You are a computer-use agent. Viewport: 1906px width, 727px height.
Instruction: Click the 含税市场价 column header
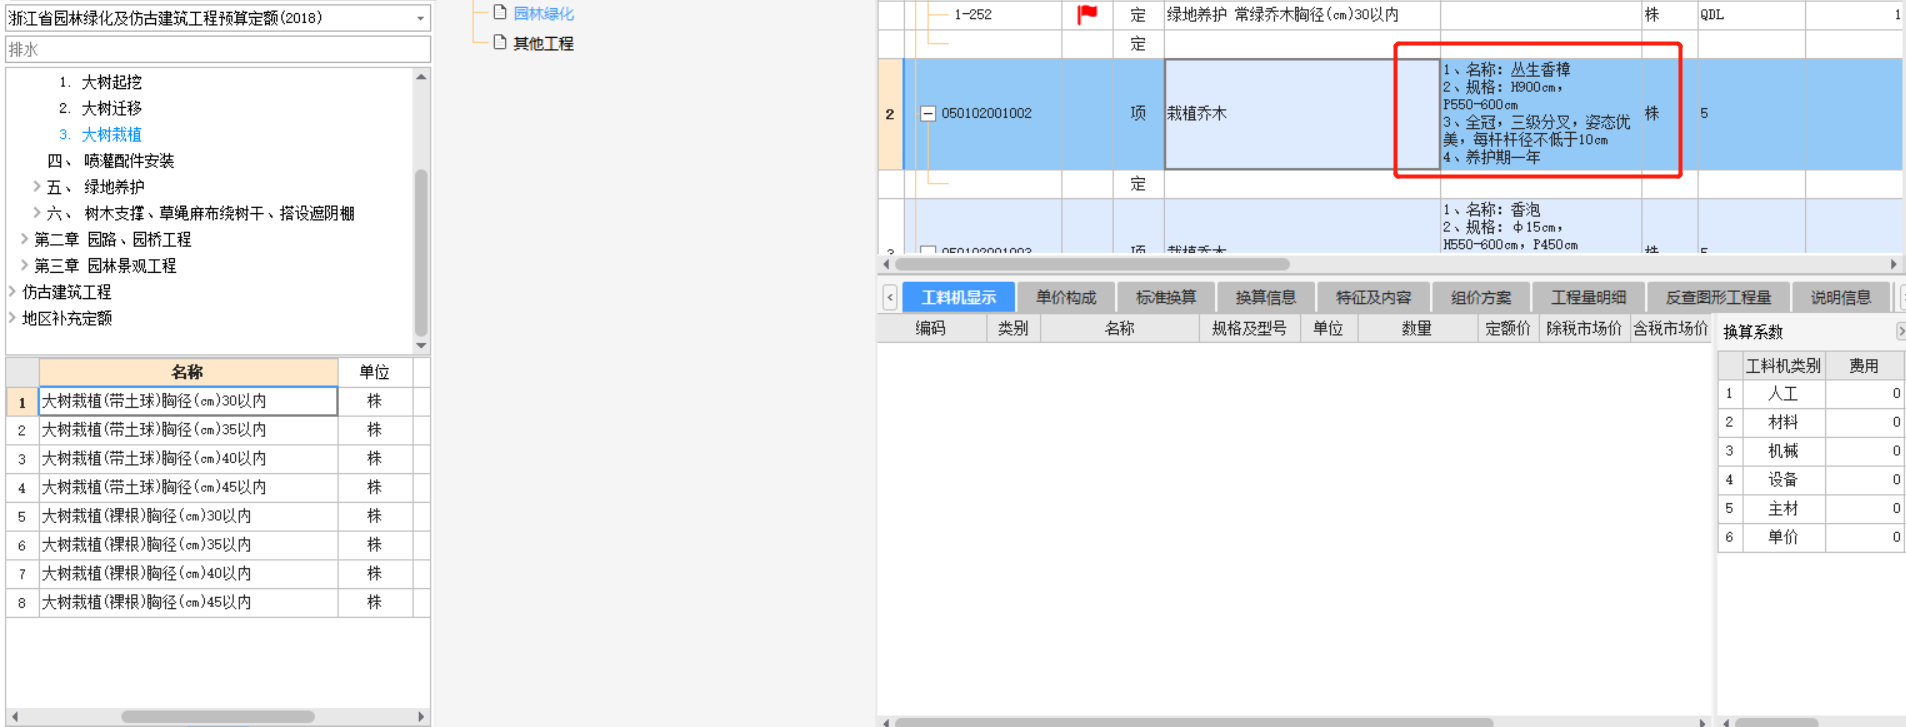point(1670,328)
